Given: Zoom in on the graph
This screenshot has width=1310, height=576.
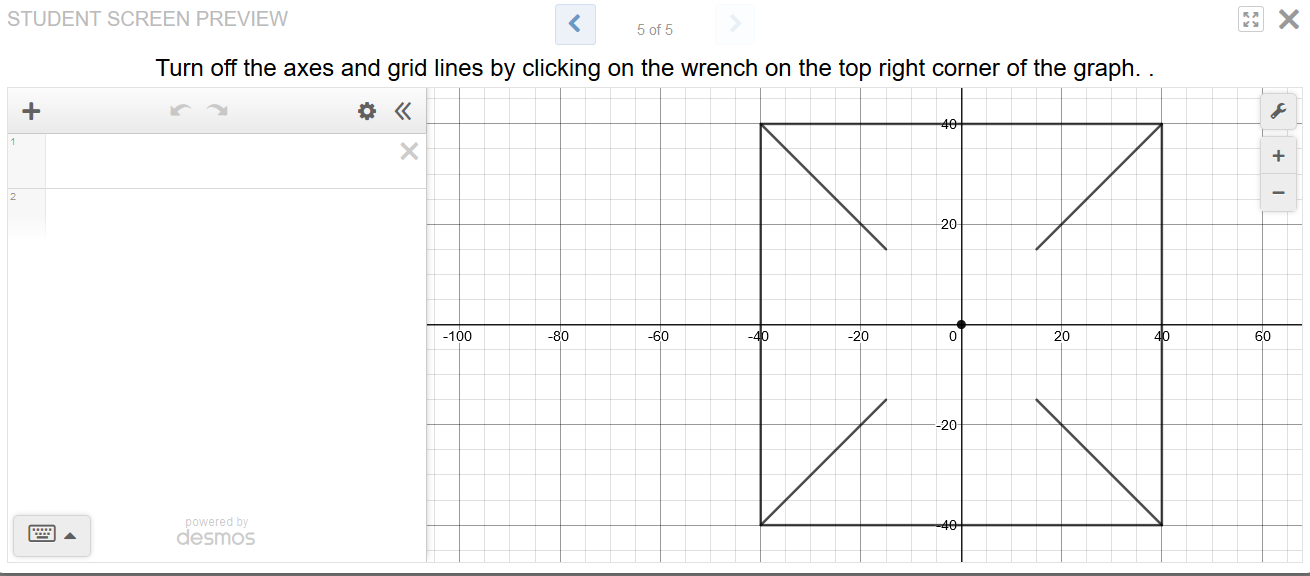Looking at the screenshot, I should (1277, 156).
